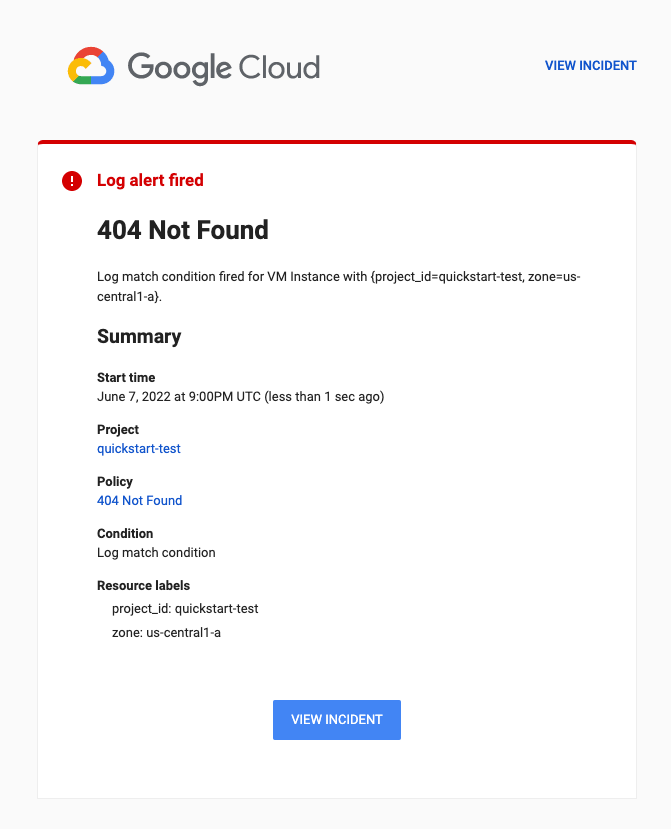The image size is (671, 829).
Task: Open the quickstart-test project link
Action: pos(138,448)
